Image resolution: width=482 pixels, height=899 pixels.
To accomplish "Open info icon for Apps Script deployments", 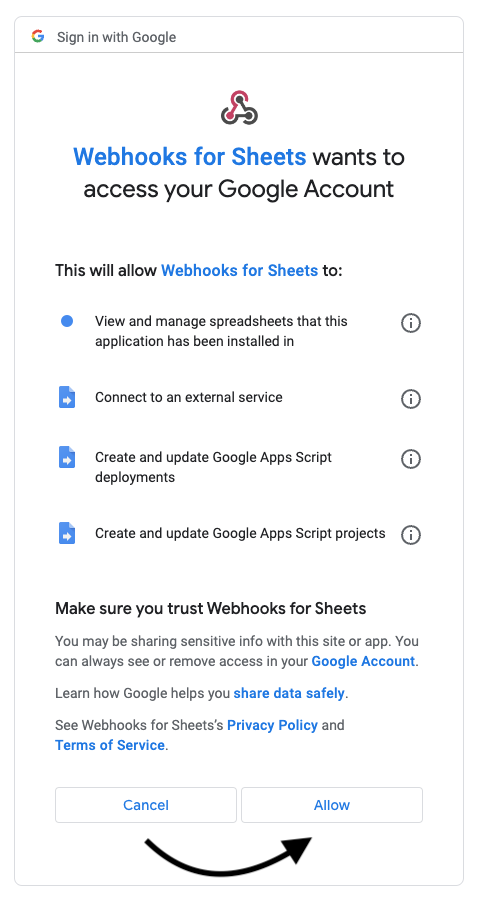I will (x=410, y=459).
